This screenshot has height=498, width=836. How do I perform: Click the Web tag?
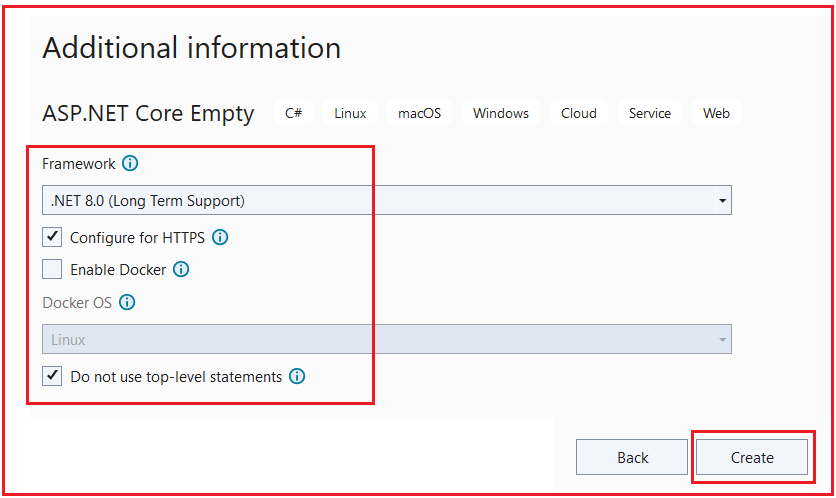[x=716, y=113]
